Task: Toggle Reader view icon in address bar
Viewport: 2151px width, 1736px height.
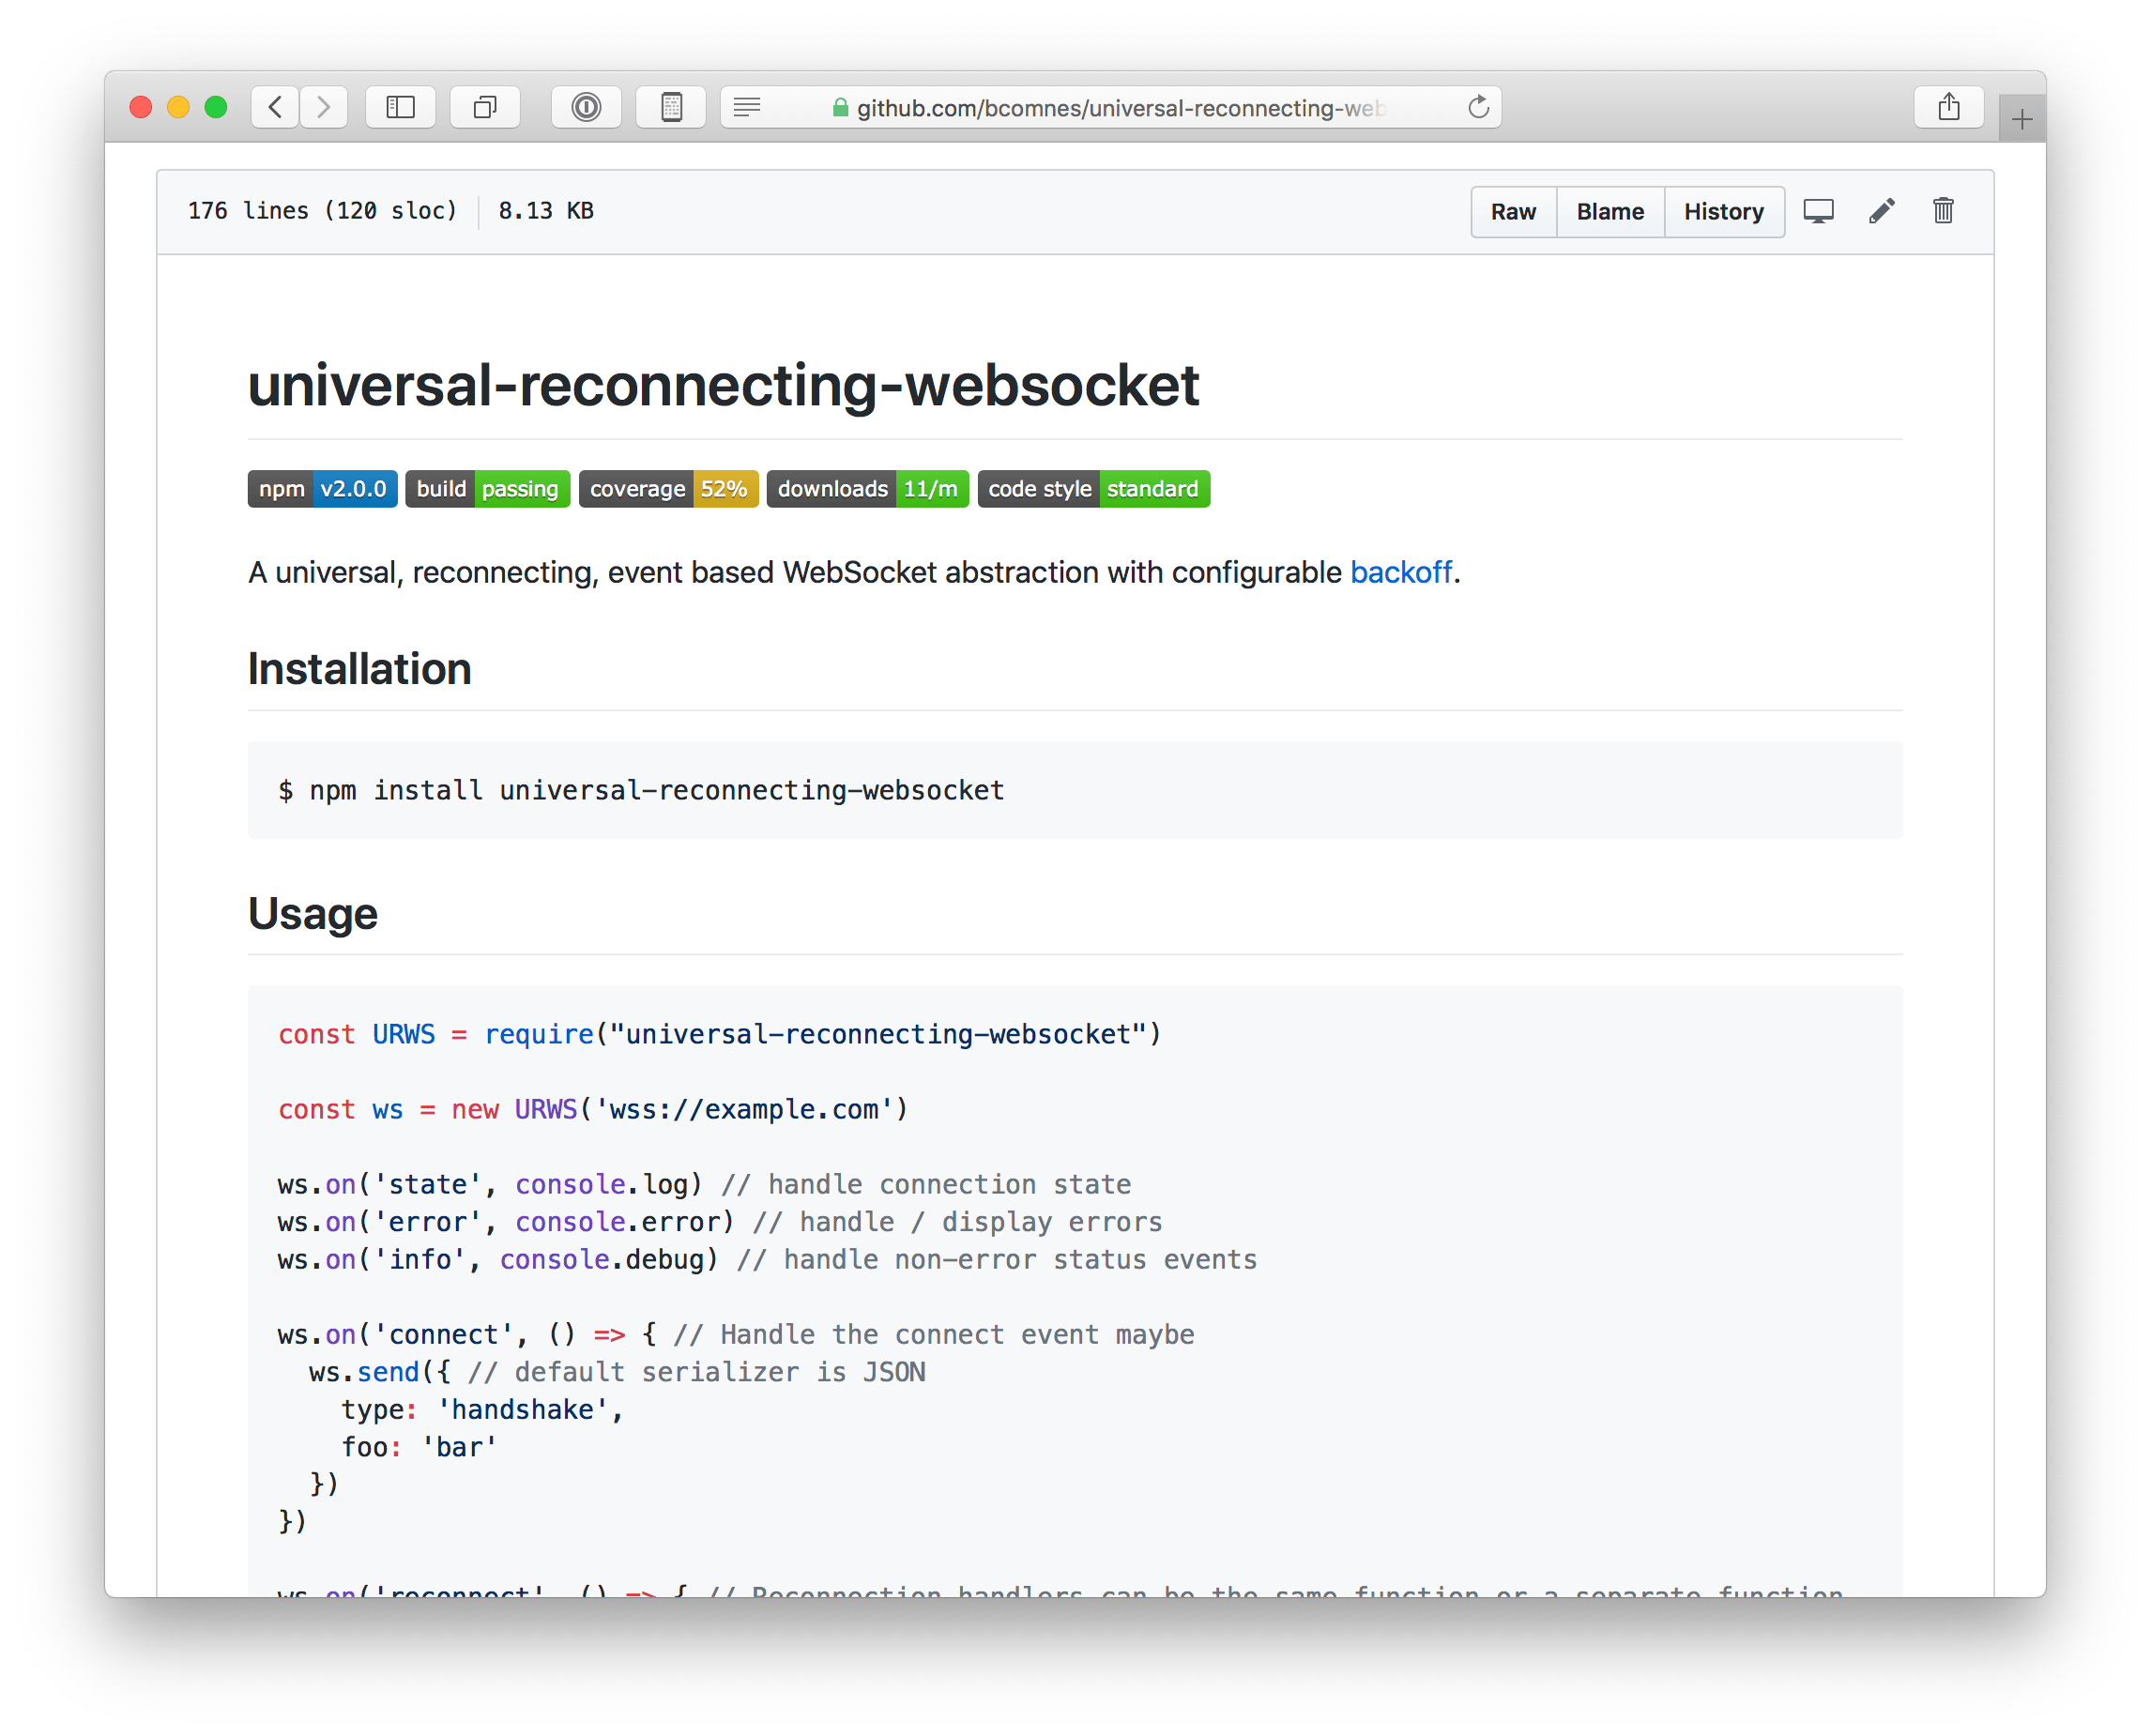Action: point(747,107)
